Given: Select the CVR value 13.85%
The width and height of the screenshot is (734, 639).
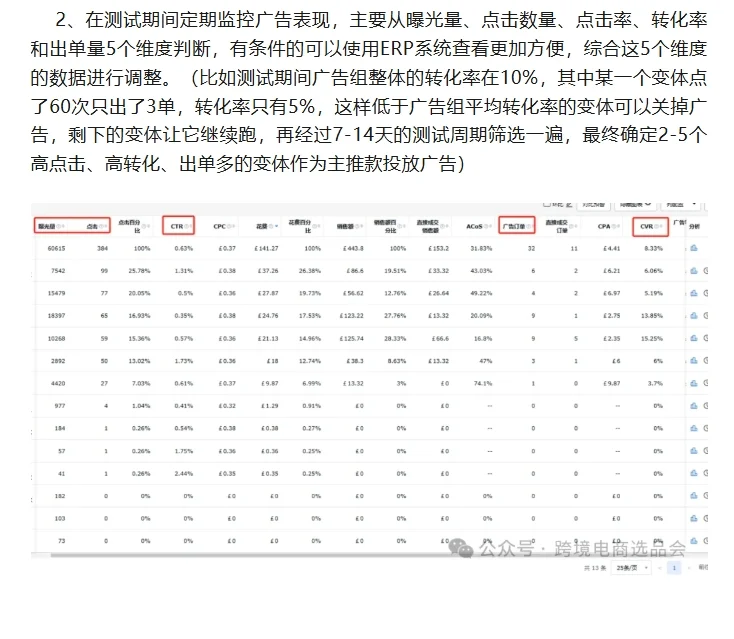Looking at the screenshot, I should click(x=652, y=316).
